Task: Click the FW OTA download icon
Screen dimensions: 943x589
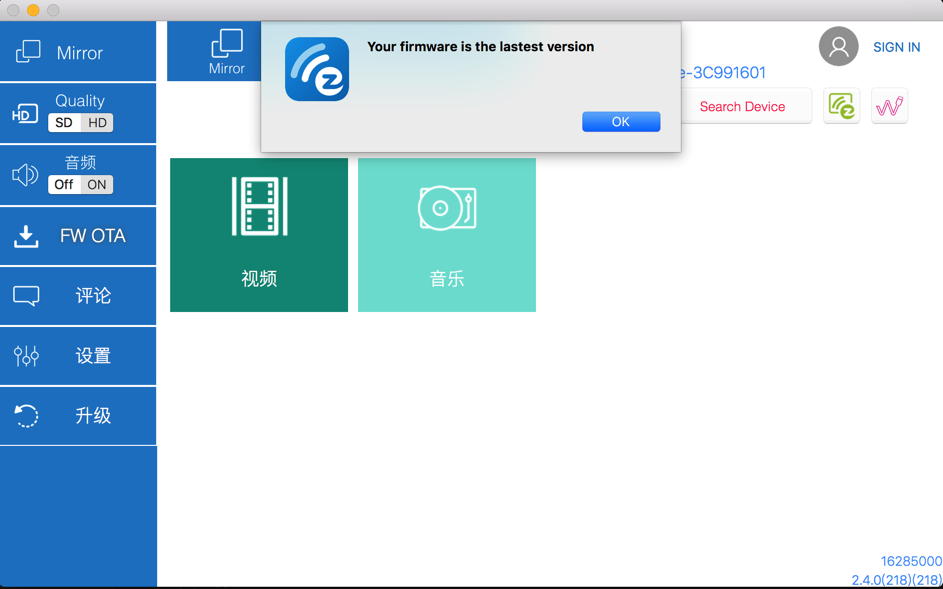Action: coord(26,236)
